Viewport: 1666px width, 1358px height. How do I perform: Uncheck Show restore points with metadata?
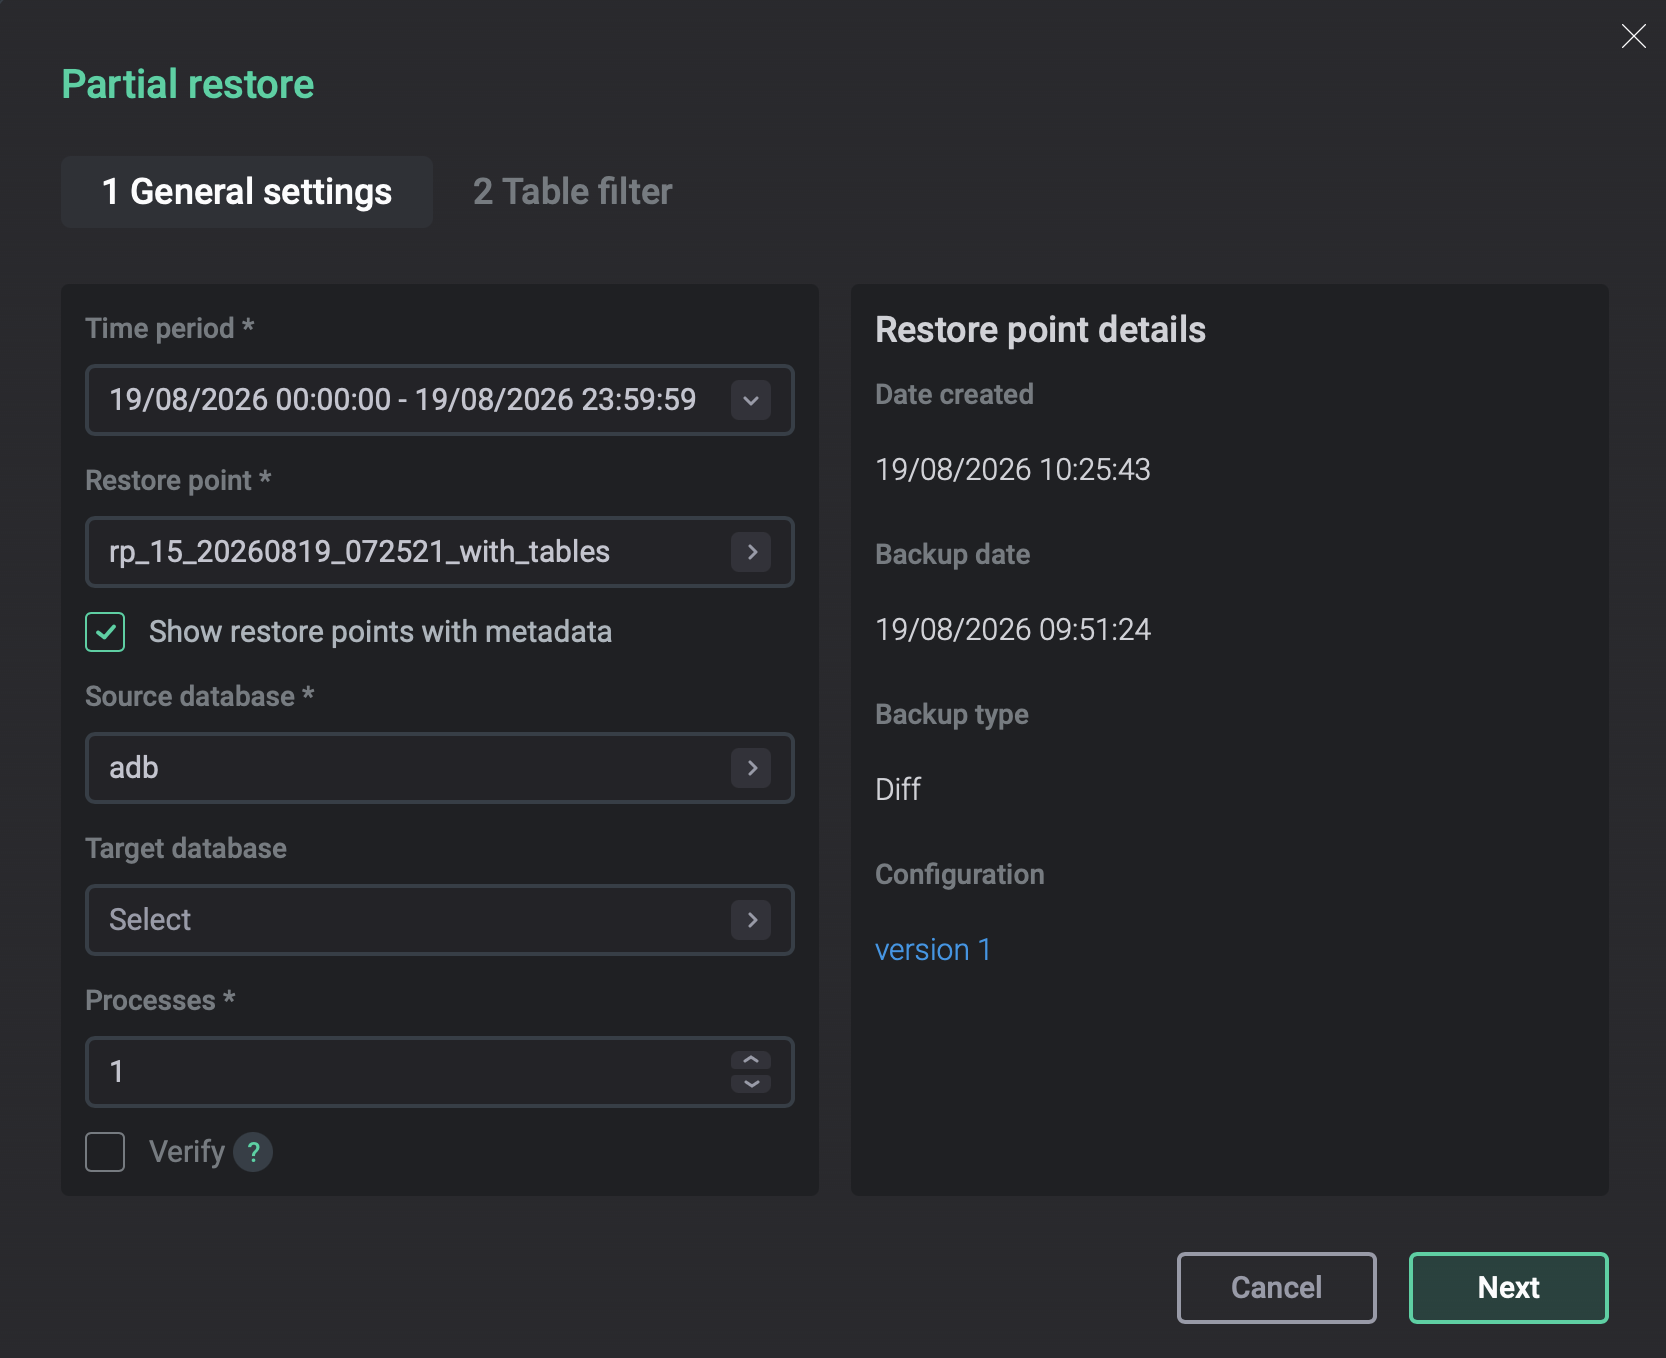[x=105, y=632]
